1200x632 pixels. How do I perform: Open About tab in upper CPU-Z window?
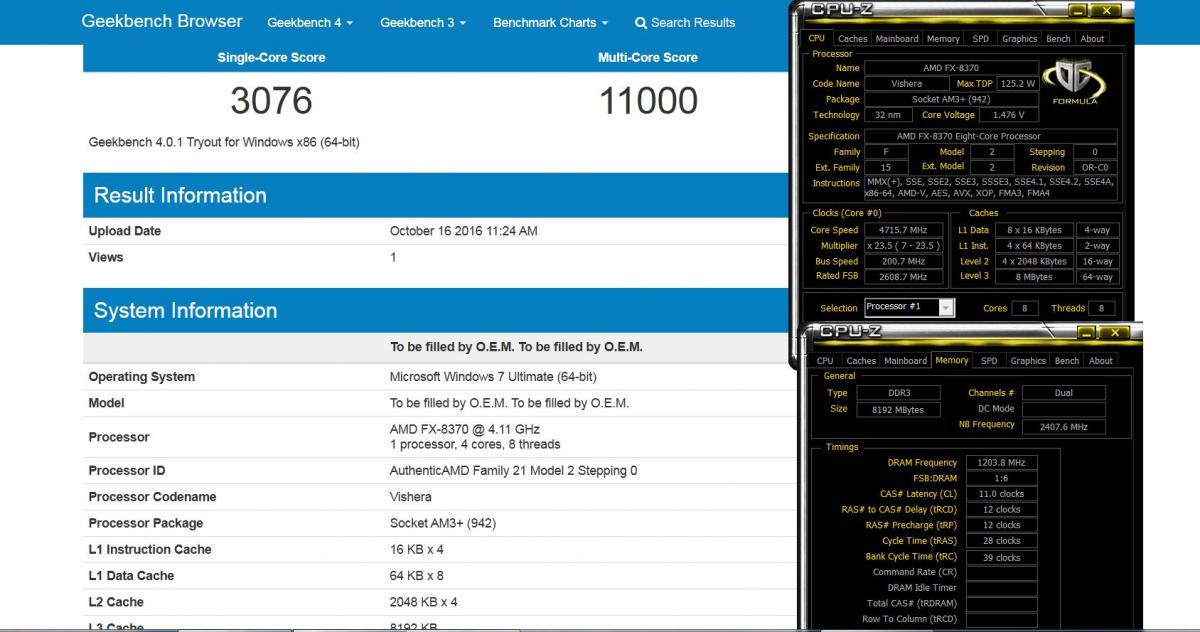1093,39
